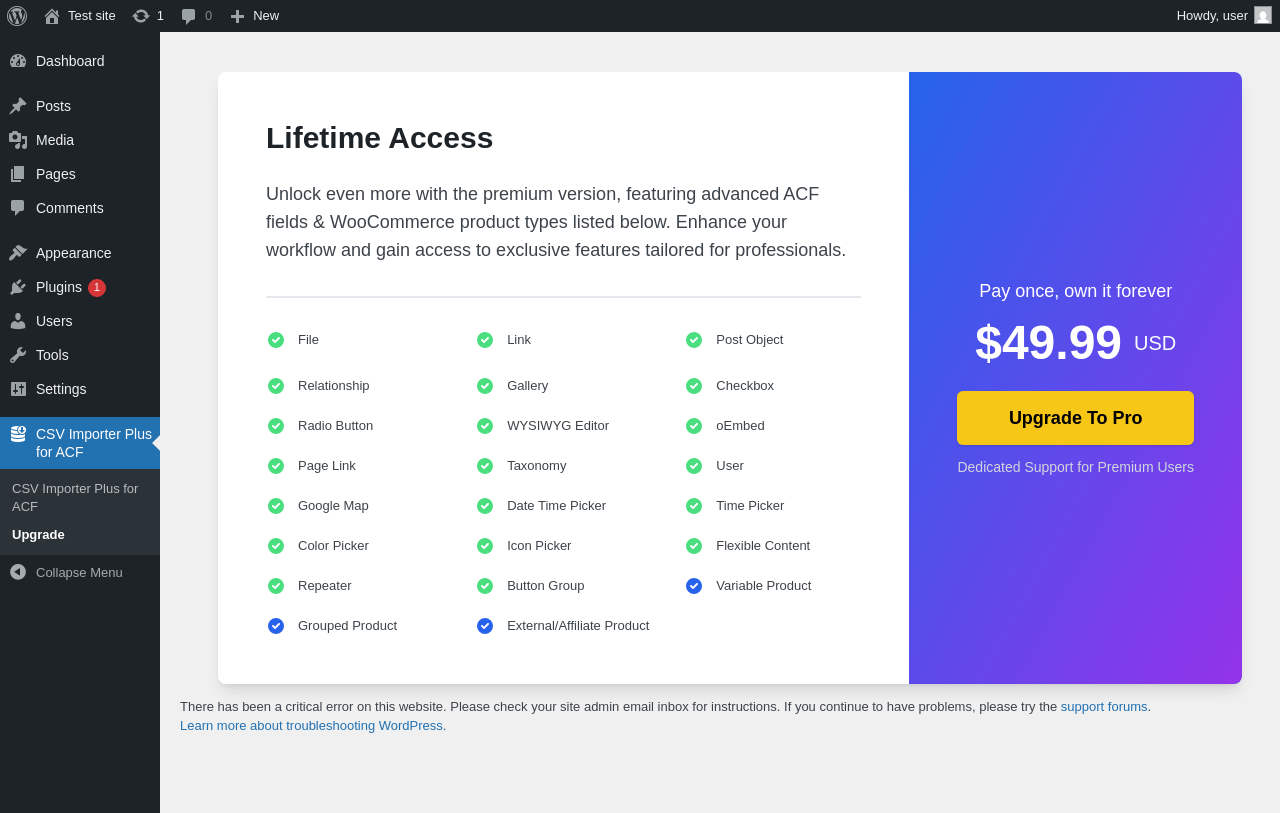Click the Posts pin icon
The height and width of the screenshot is (813, 1280).
pyautogui.click(x=18, y=106)
